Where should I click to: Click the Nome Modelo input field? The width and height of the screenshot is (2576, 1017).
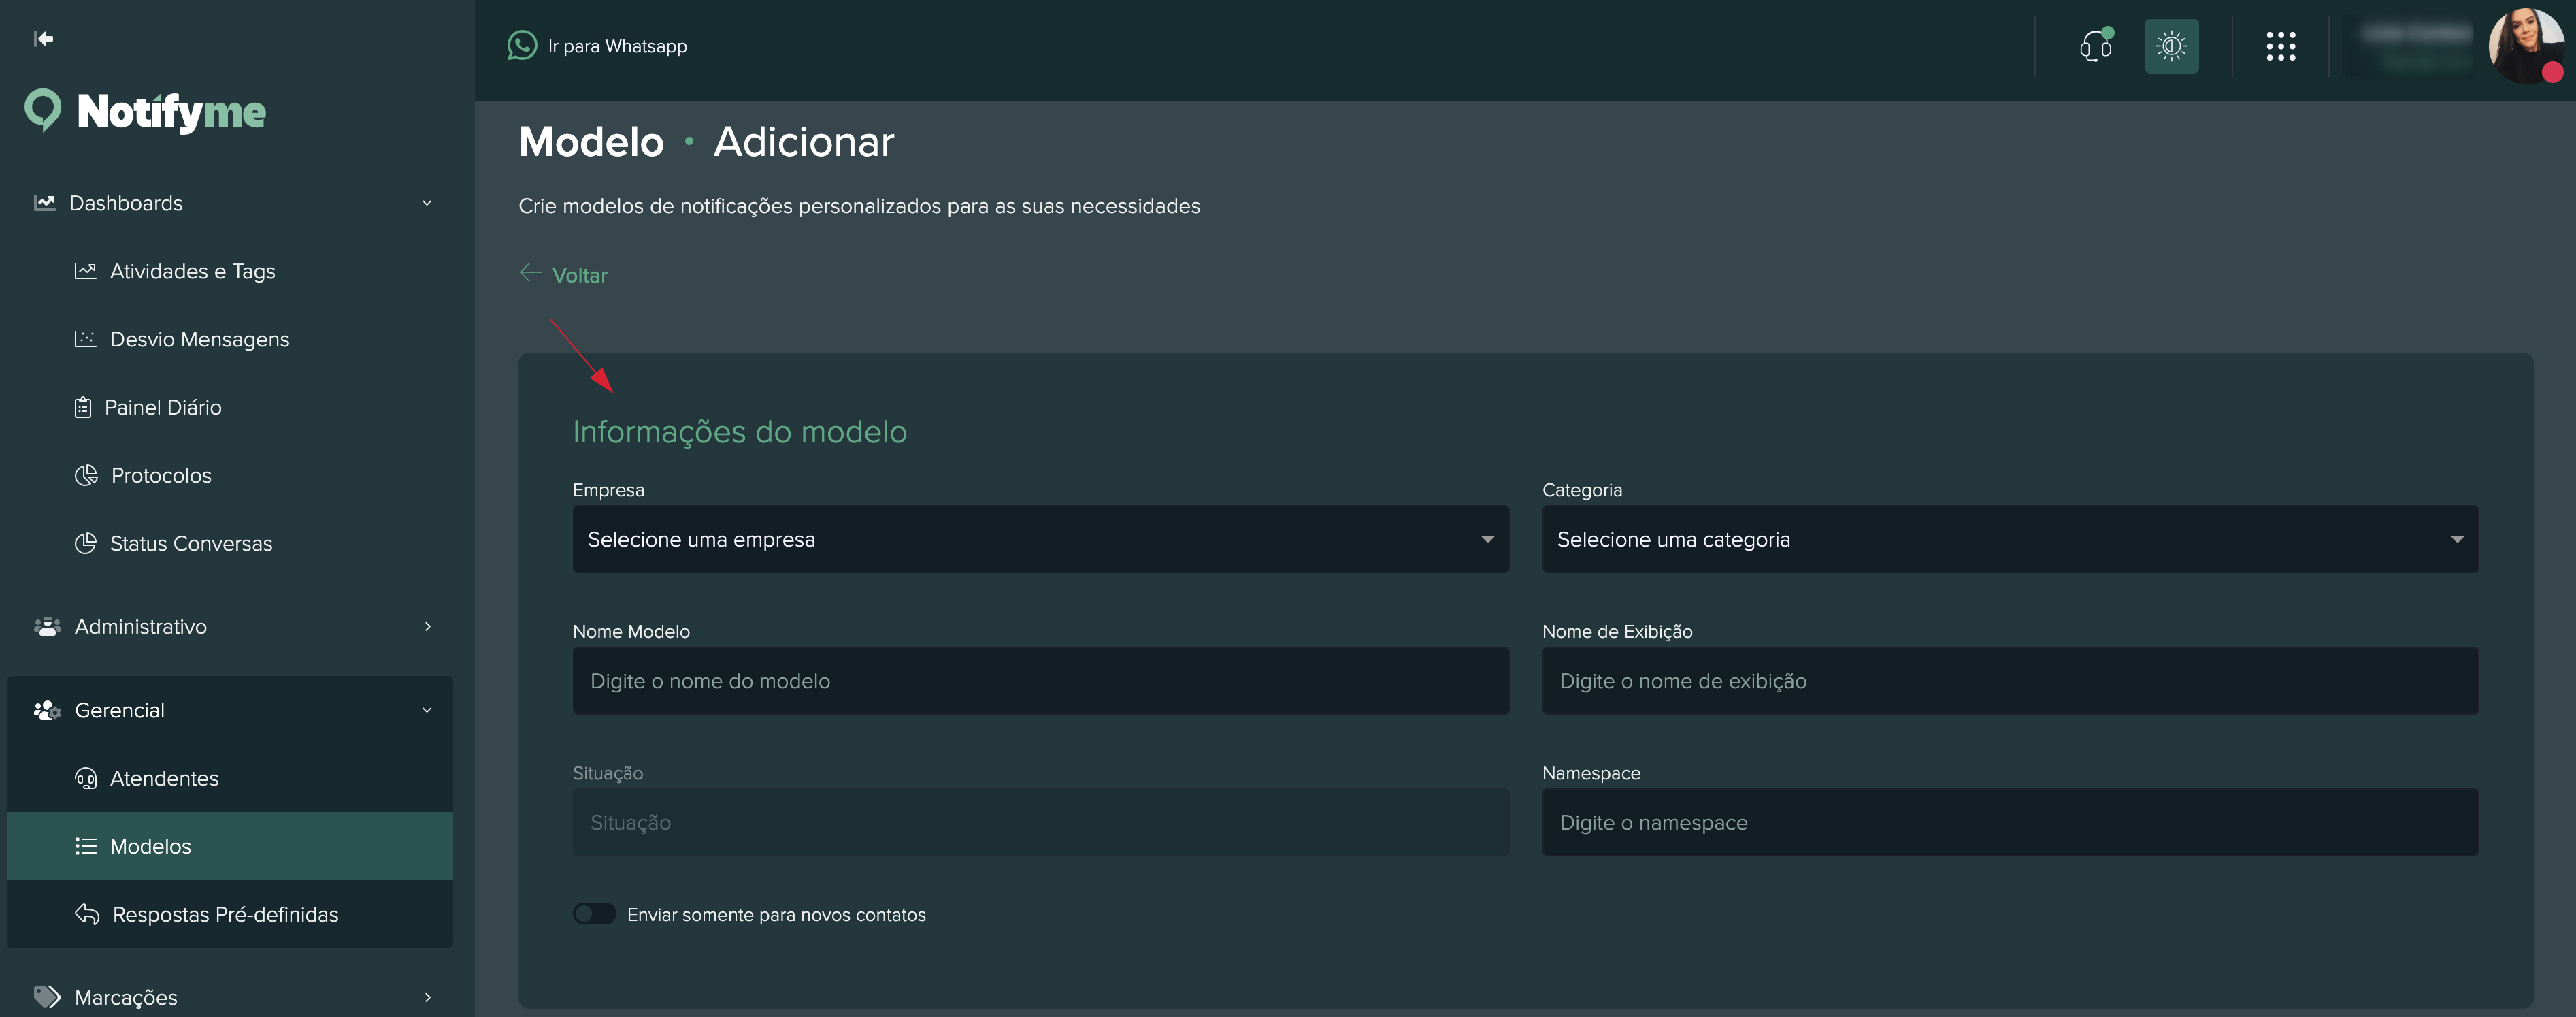point(1040,681)
